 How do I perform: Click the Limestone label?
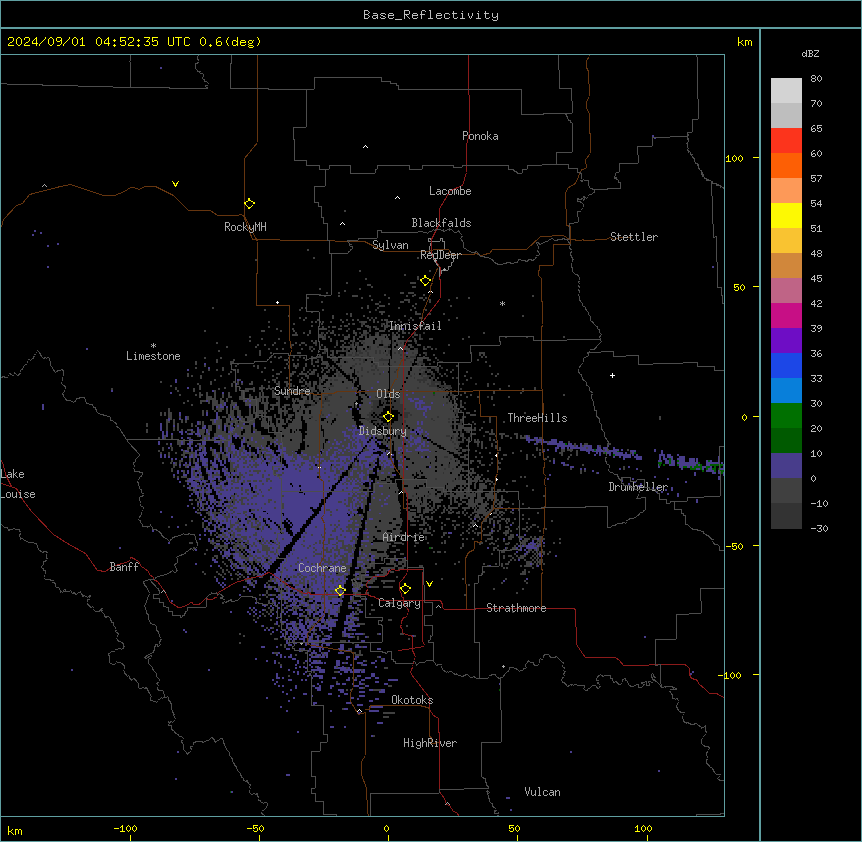point(153,356)
